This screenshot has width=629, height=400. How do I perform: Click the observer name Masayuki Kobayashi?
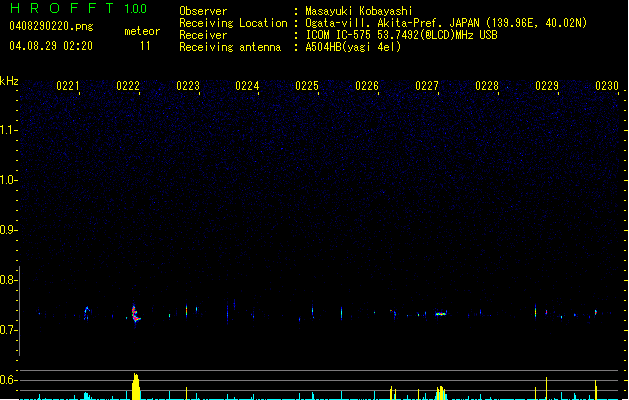click(359, 11)
